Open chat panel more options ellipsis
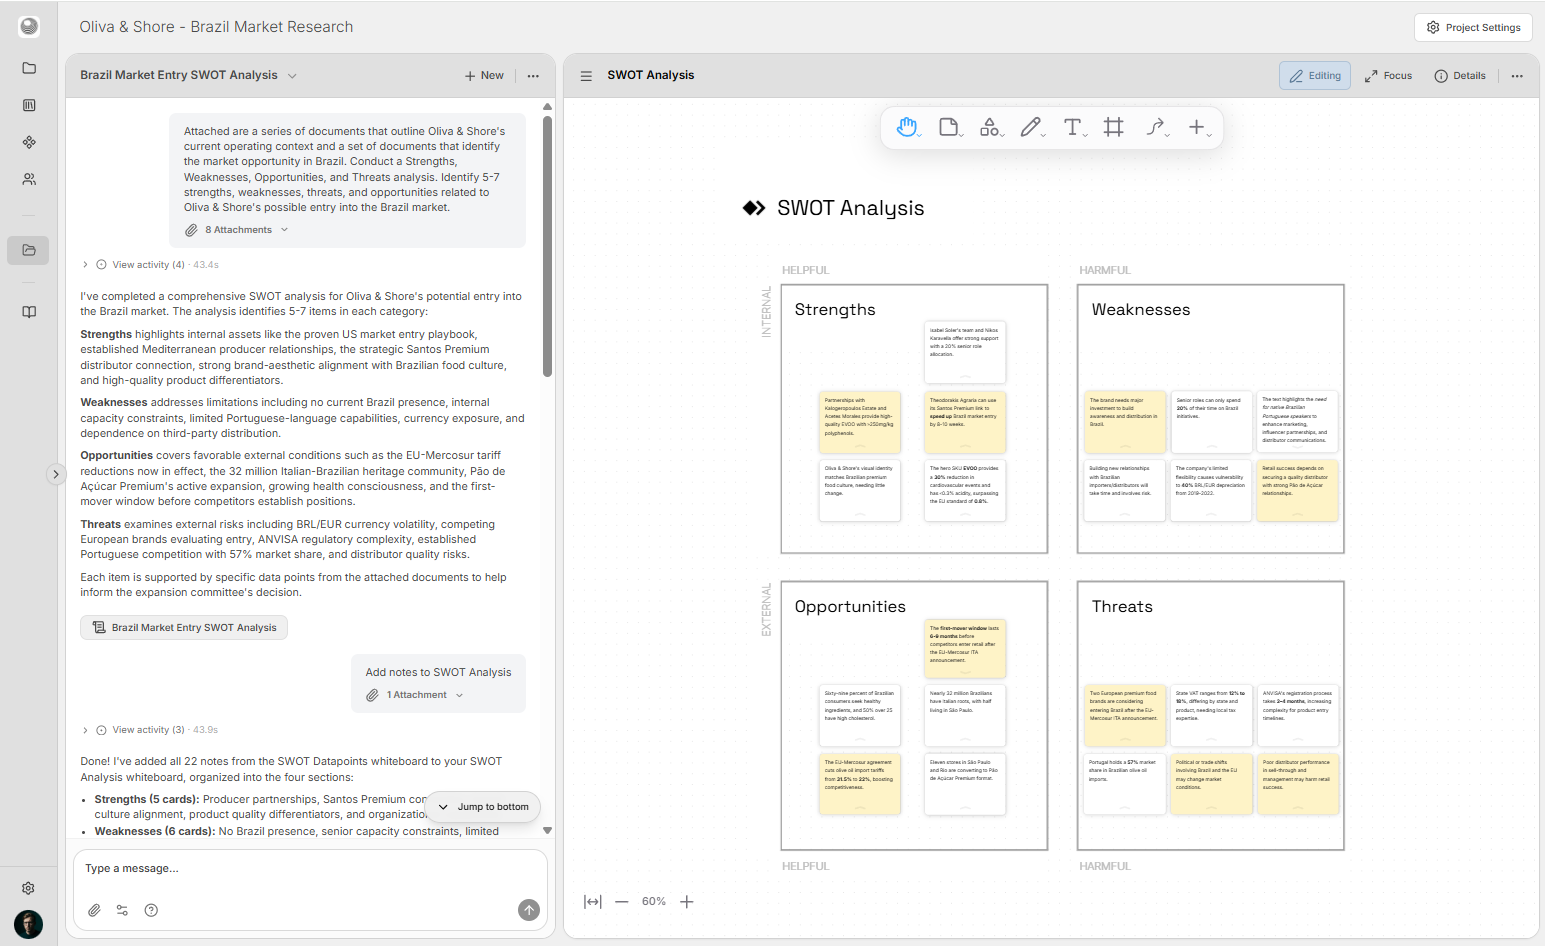1545x946 pixels. (x=533, y=76)
